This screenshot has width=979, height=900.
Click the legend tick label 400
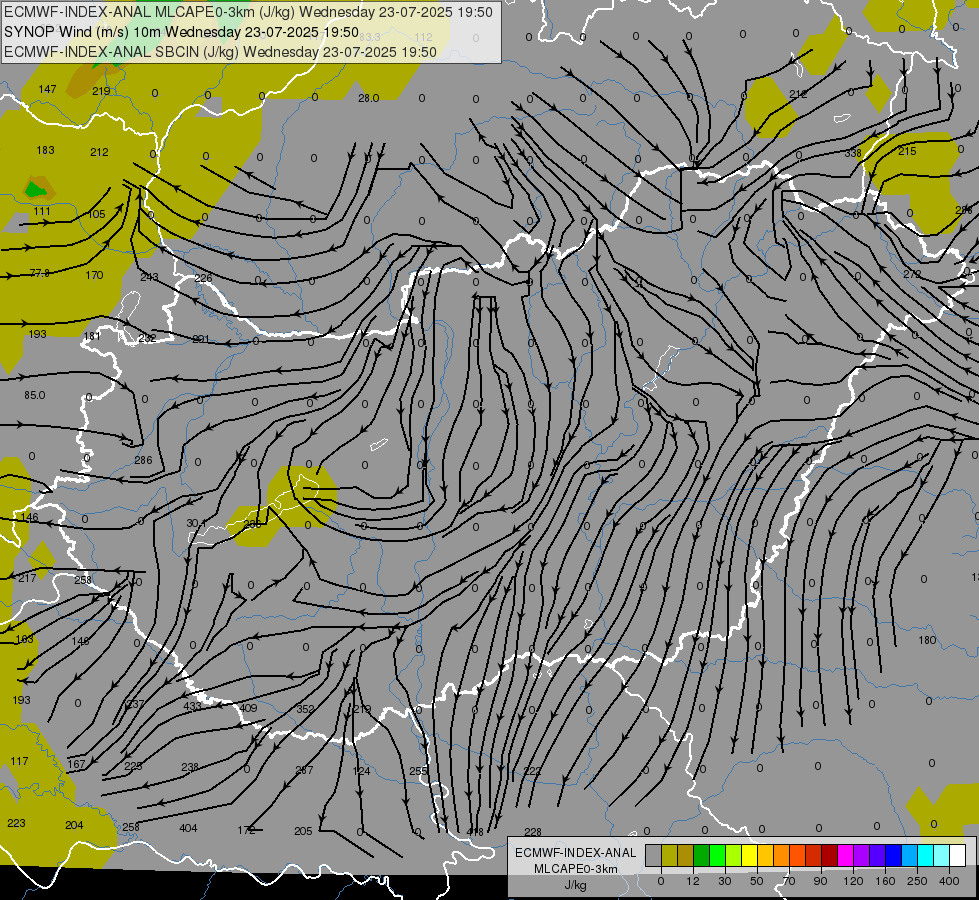949,881
